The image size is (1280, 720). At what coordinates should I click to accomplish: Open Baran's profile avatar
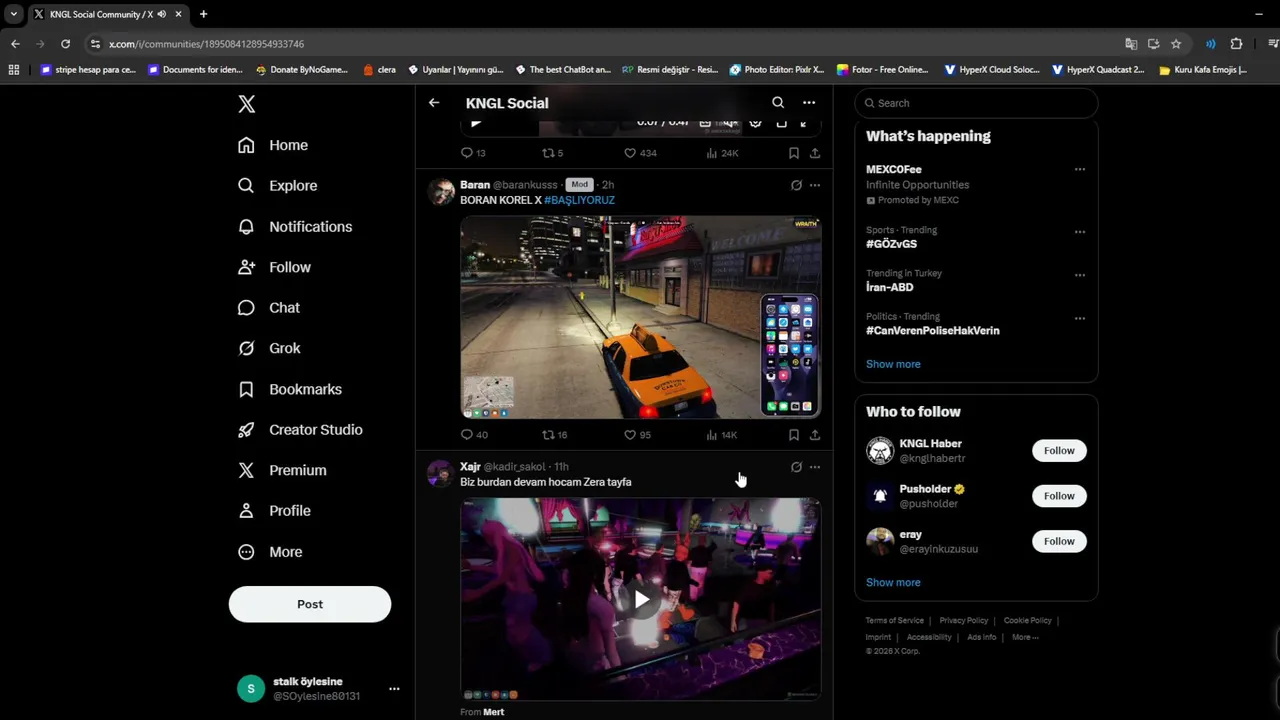(x=441, y=192)
